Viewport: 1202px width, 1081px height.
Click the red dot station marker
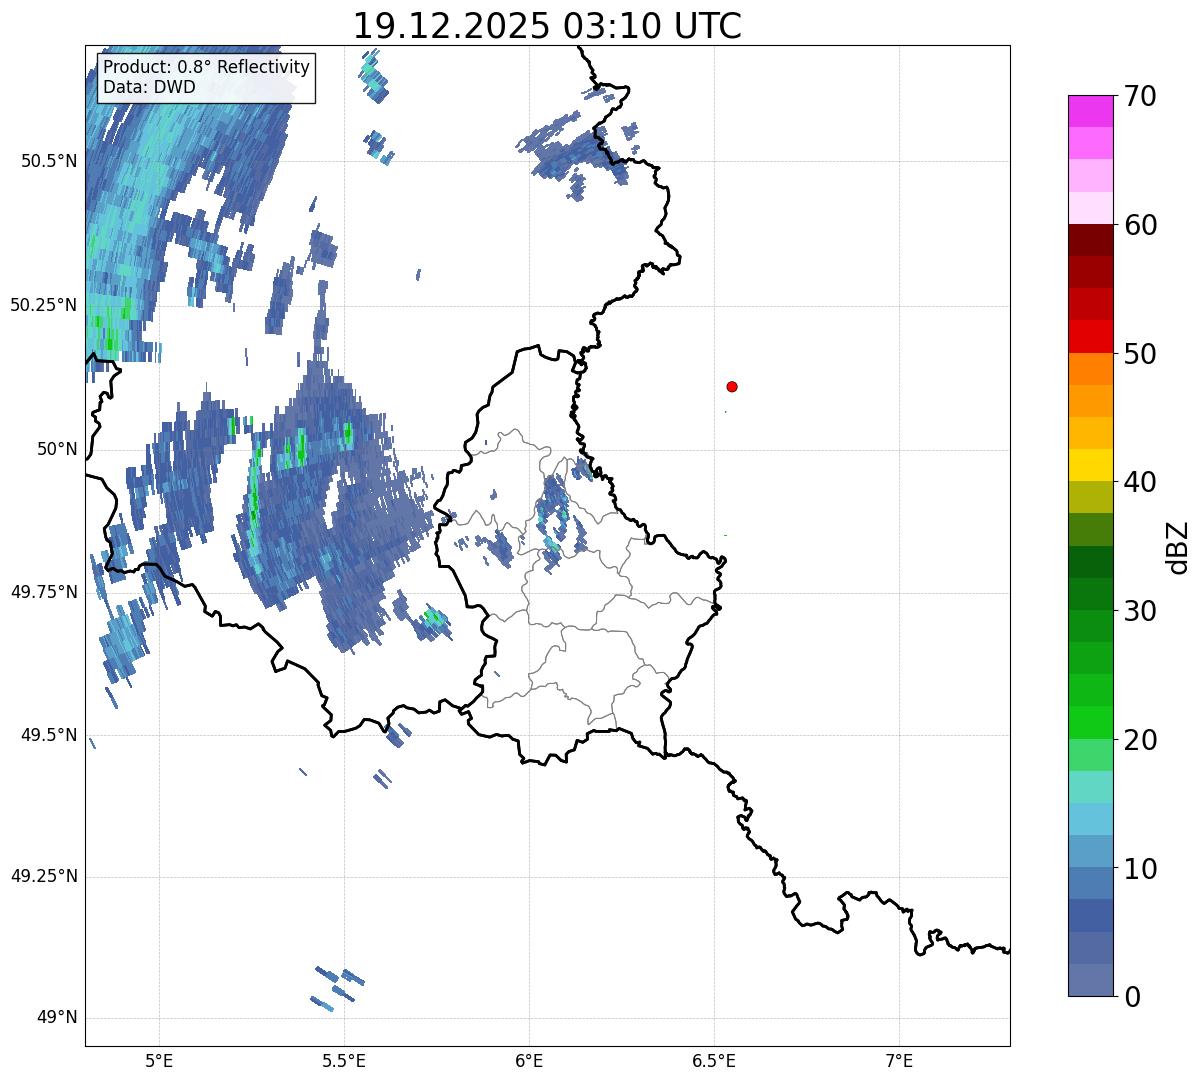[x=732, y=386]
